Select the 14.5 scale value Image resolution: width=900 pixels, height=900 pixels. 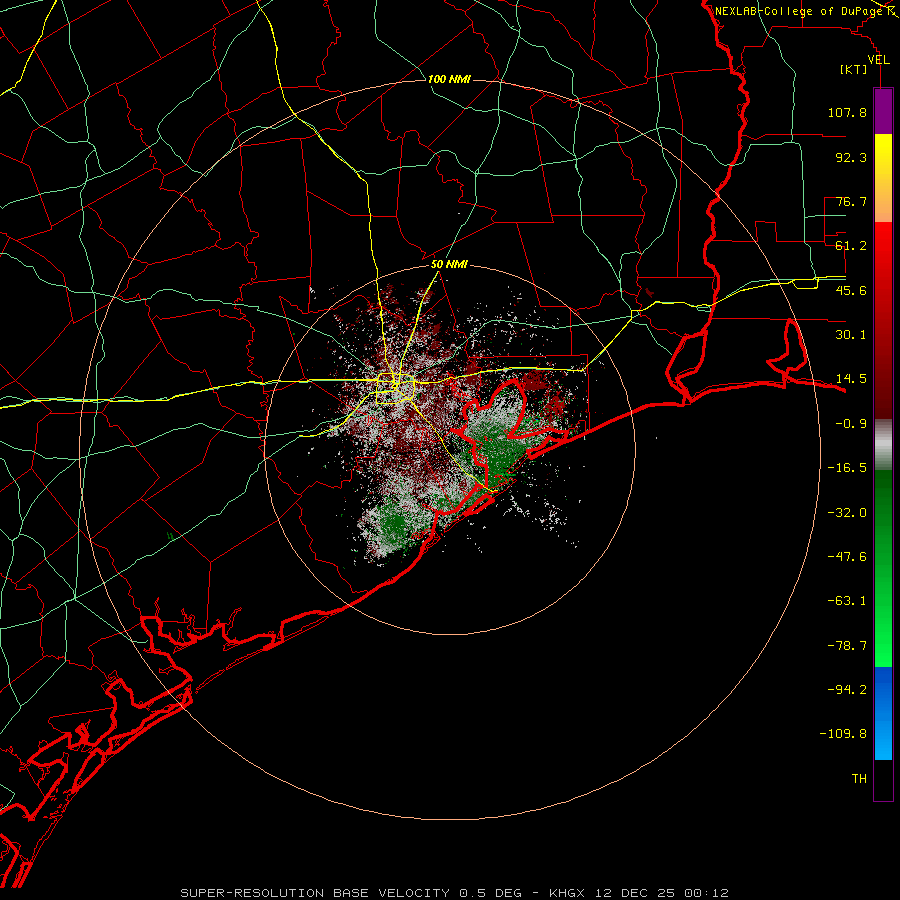(851, 379)
